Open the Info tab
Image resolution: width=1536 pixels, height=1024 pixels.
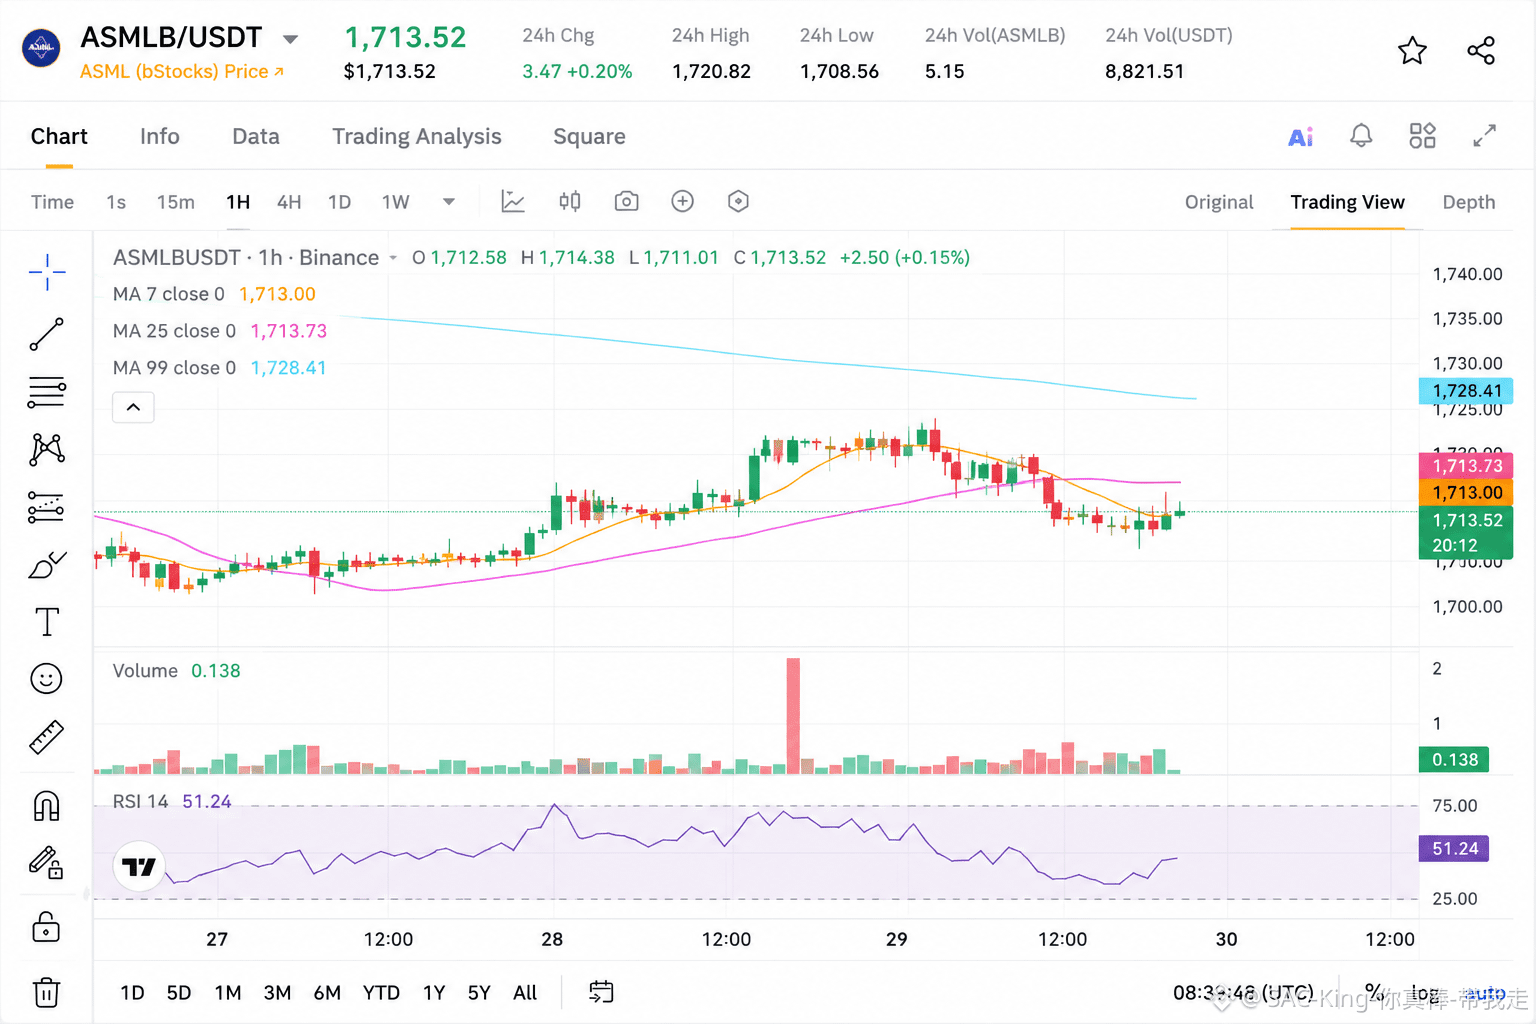[x=160, y=137]
